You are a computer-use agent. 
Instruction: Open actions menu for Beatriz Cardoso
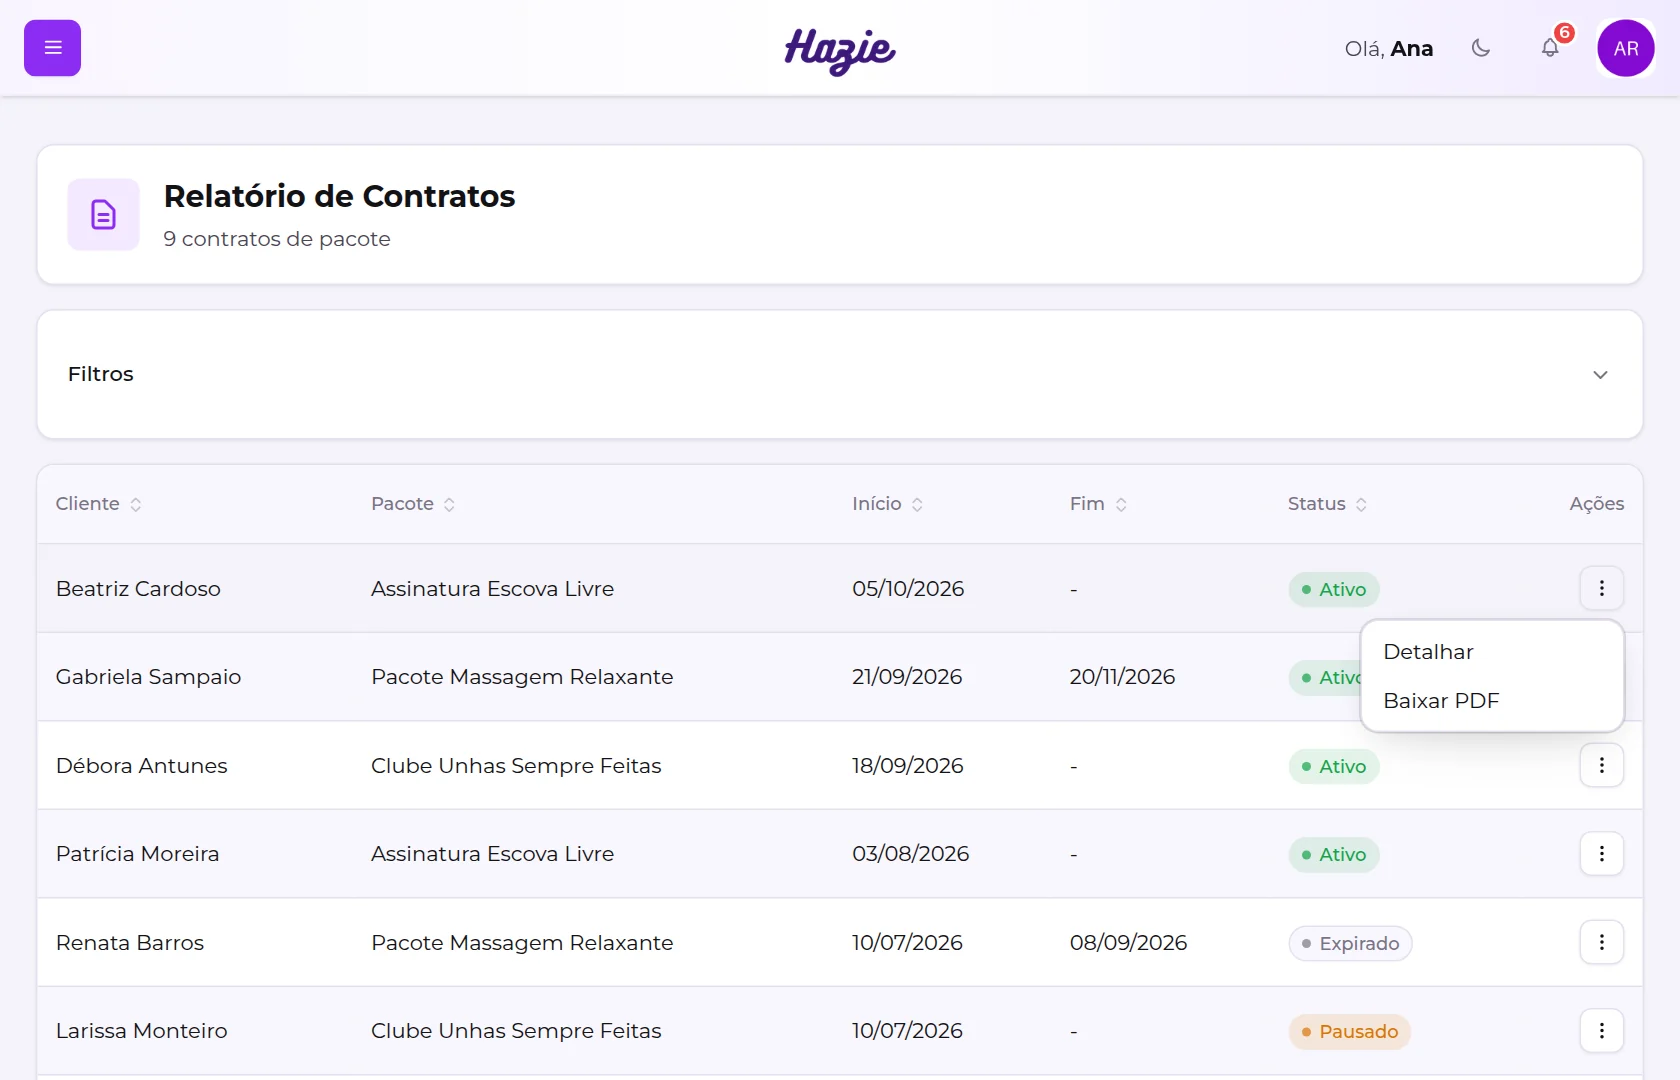(x=1602, y=588)
